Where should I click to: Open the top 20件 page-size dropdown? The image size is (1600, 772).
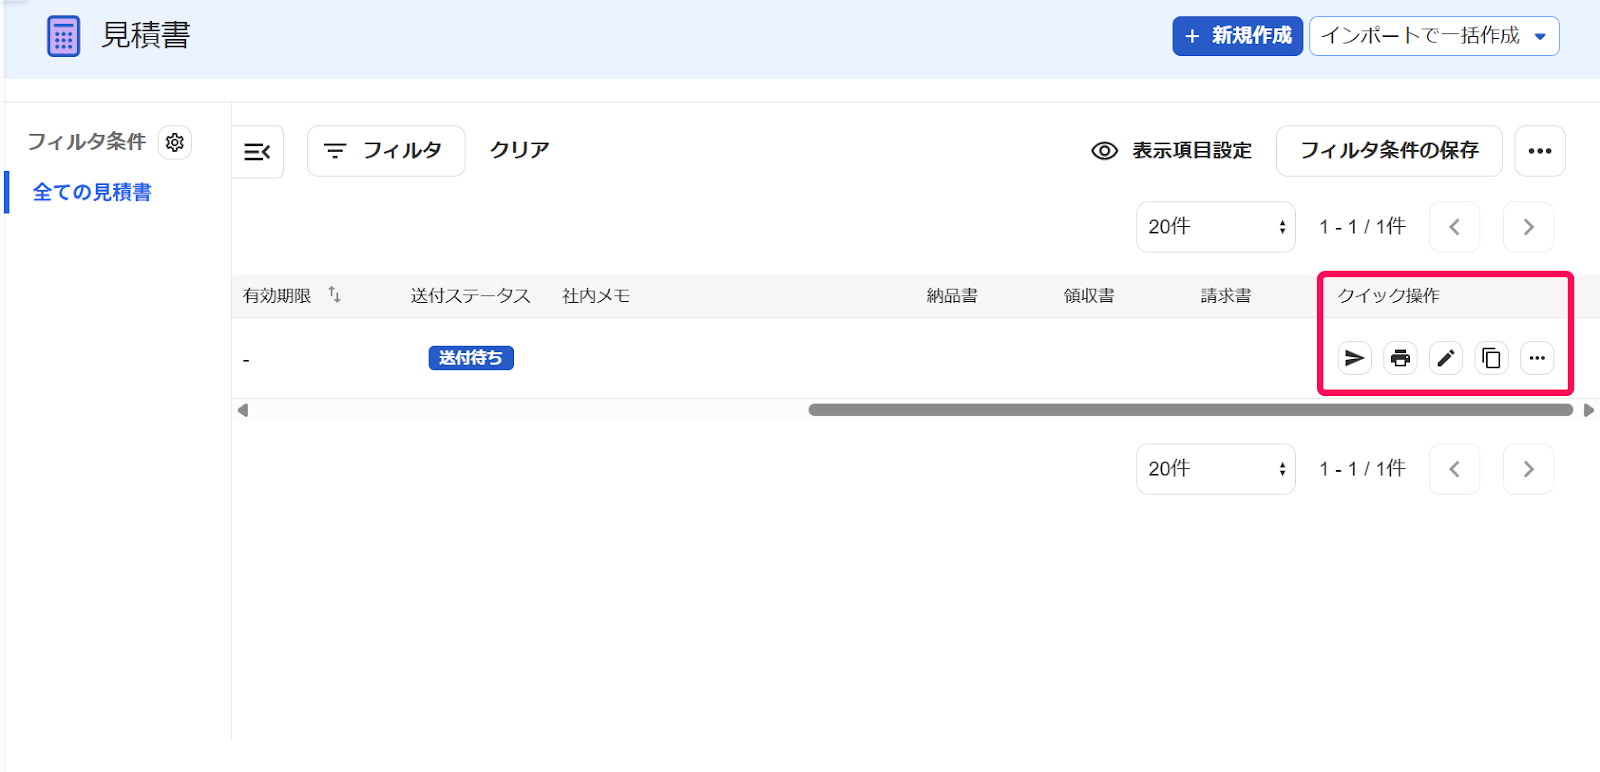(1216, 227)
